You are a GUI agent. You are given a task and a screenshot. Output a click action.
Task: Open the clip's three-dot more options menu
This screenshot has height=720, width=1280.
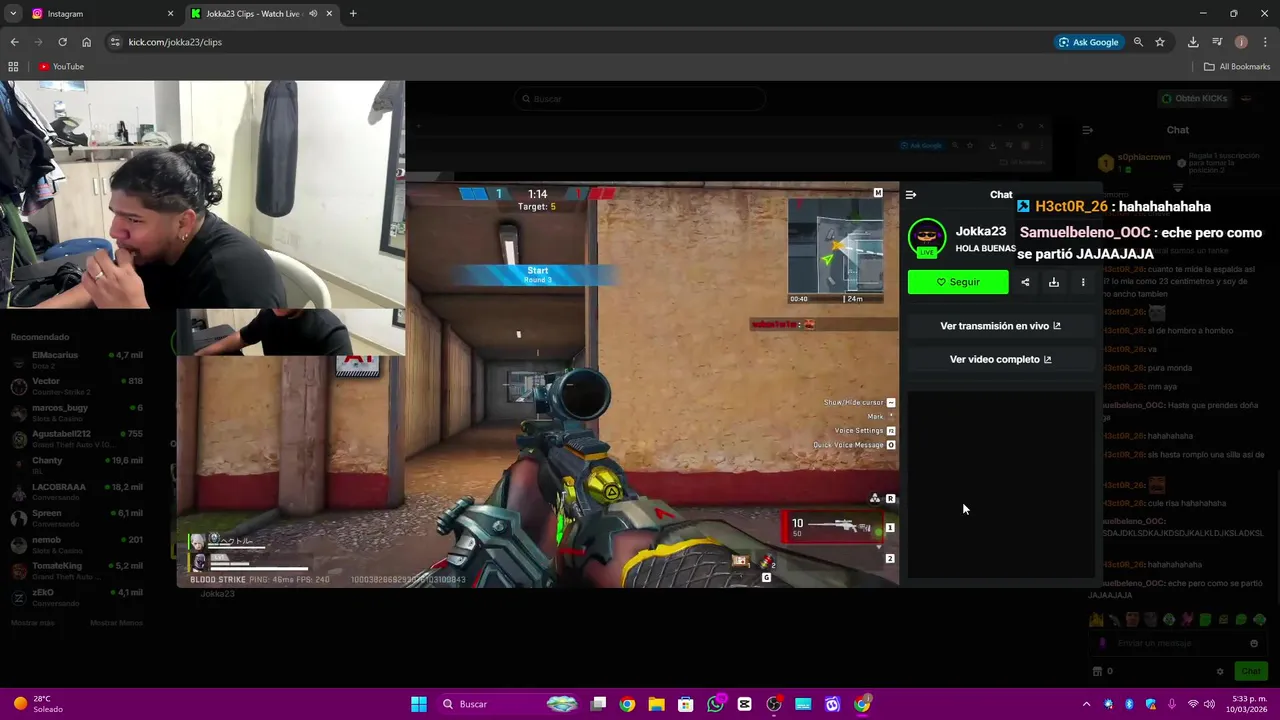1083,282
